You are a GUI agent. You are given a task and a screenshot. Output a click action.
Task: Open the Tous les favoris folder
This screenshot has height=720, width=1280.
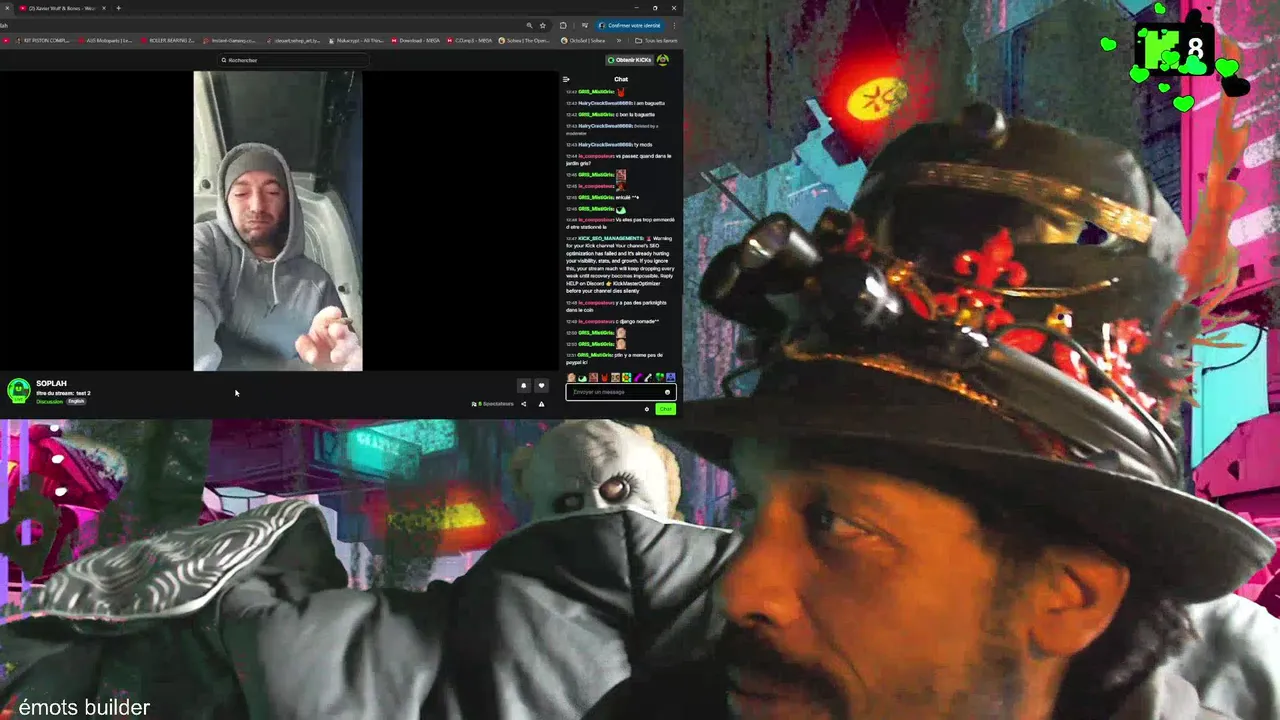point(656,40)
